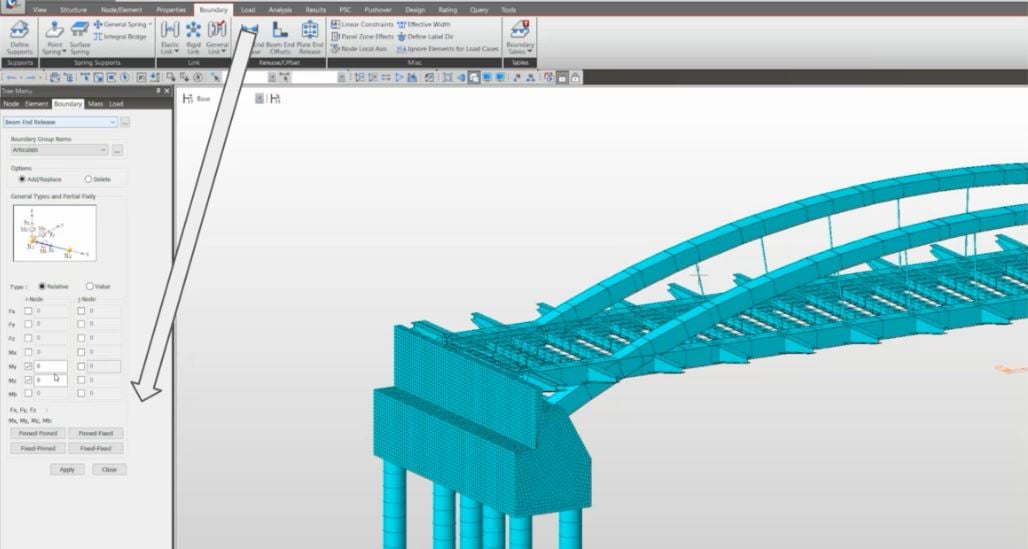The image size is (1028, 549).
Task: Open the stage dropdown beside Base
Action: 259,98
